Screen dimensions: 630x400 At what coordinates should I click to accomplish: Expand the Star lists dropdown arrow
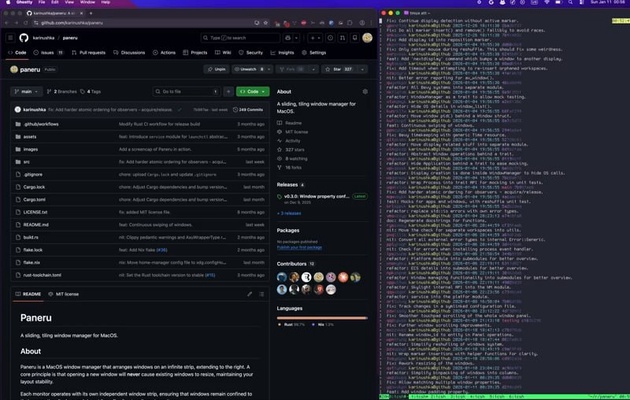tap(362, 69)
